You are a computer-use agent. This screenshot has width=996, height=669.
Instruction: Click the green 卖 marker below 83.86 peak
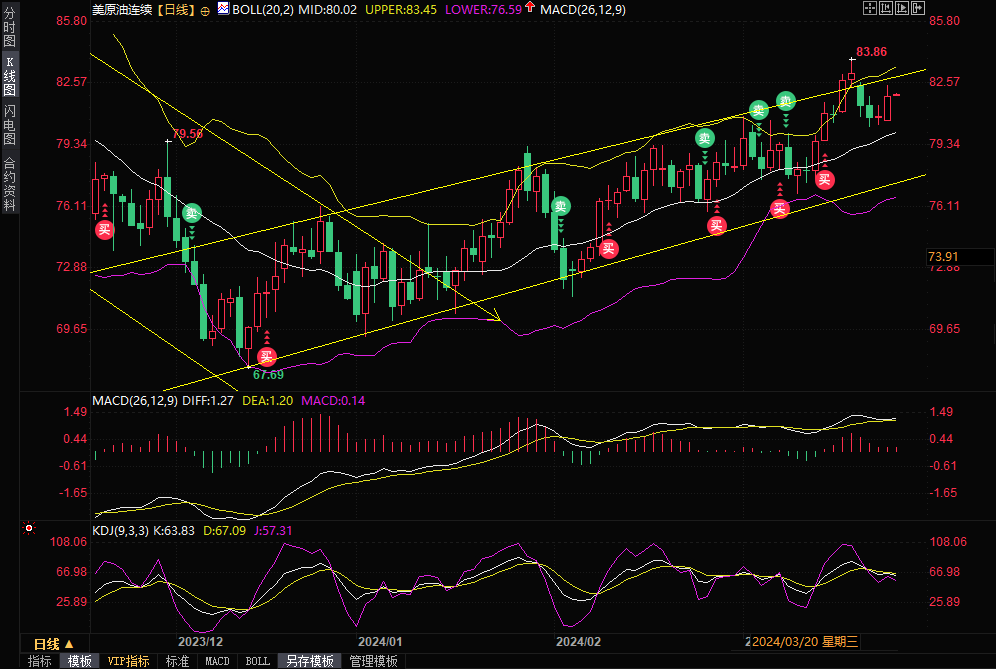point(786,101)
